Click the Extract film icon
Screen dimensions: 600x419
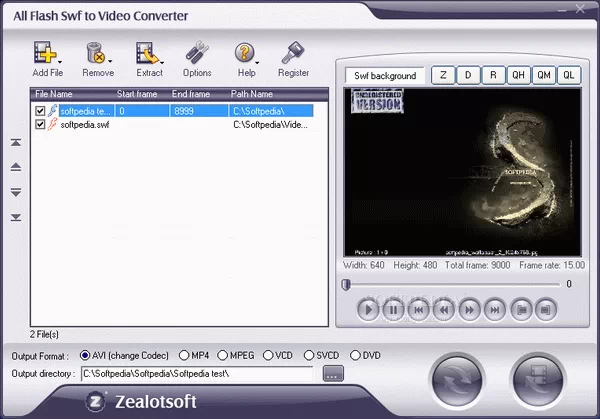[147, 53]
